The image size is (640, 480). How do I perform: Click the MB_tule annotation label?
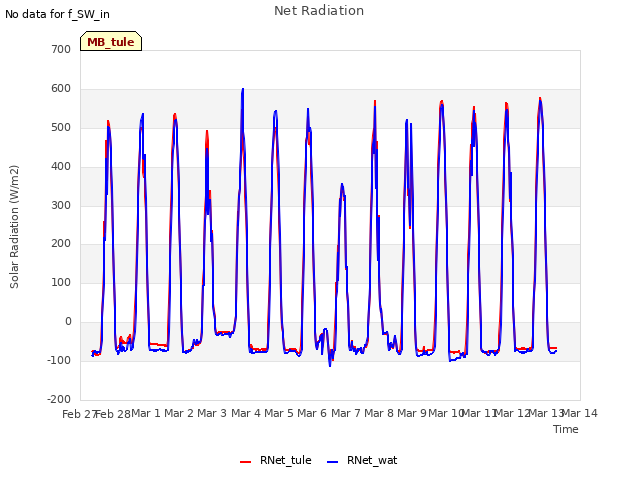[x=111, y=41]
